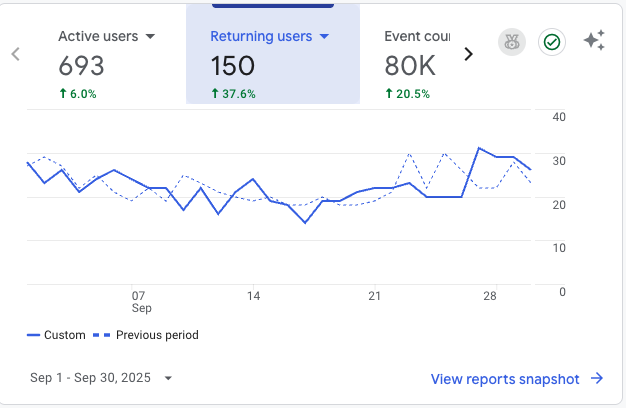Image resolution: width=626 pixels, height=408 pixels.
Task: Click the 37.6% increase indicator
Action: point(233,94)
